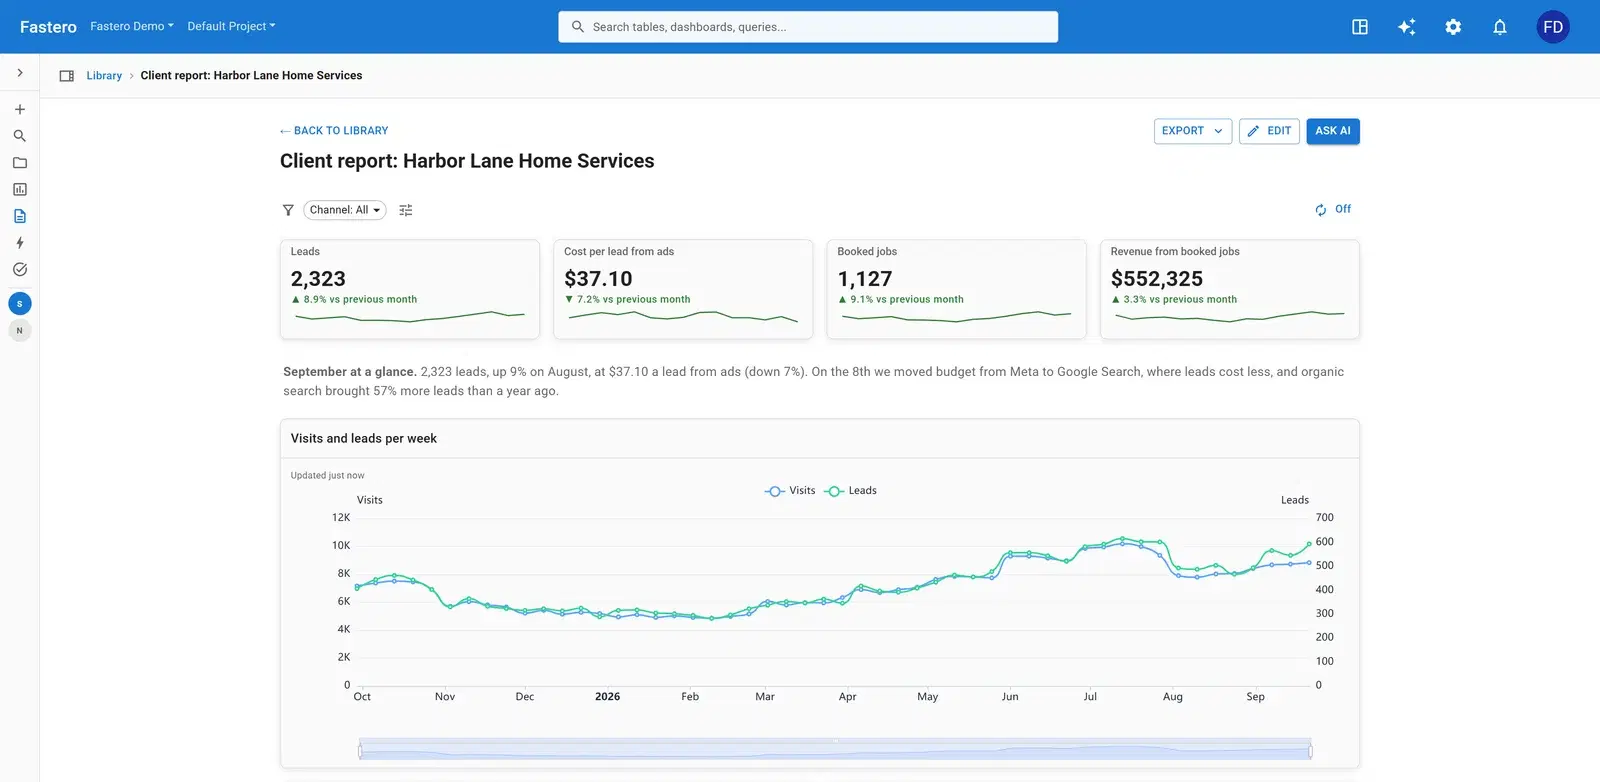Viewport: 1600px width, 782px height.
Task: Go to Library in the breadcrumb
Action: [104, 76]
